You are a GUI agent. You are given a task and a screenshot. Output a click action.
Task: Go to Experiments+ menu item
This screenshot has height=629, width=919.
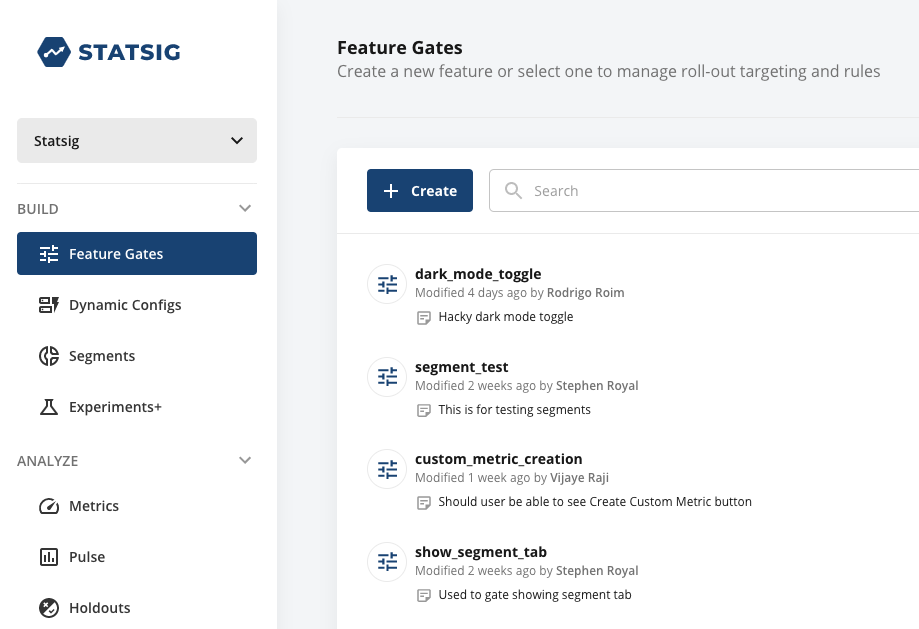[115, 407]
